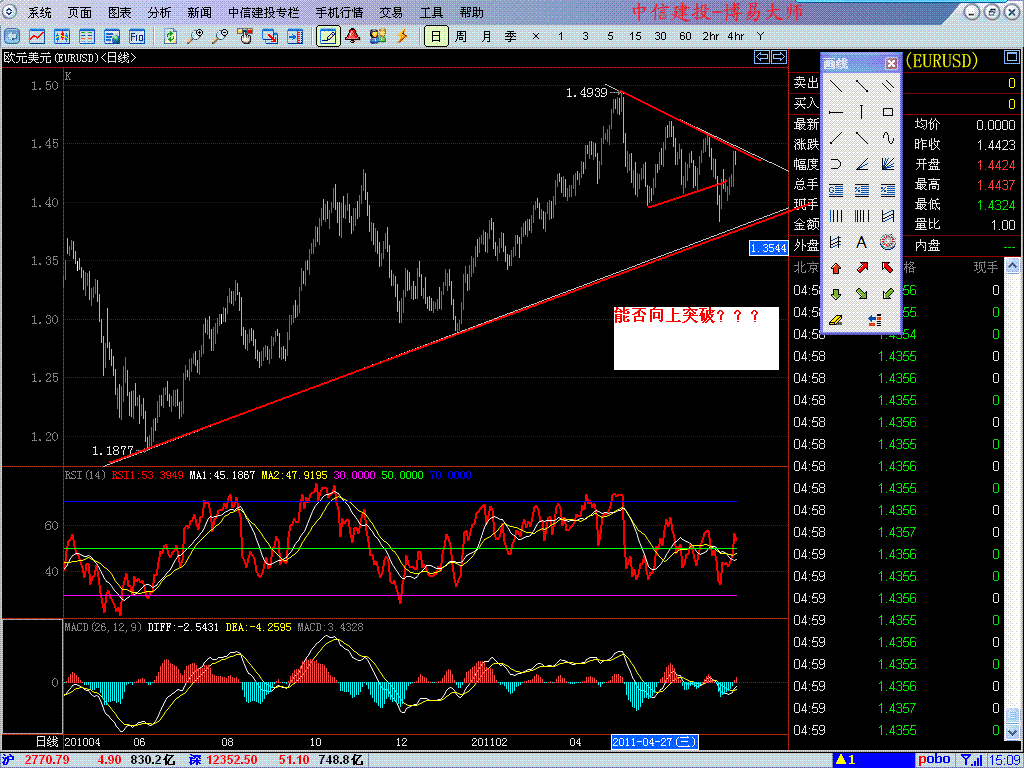
Task: Click the 2770.79 Shanghai index value
Action: coord(47,760)
